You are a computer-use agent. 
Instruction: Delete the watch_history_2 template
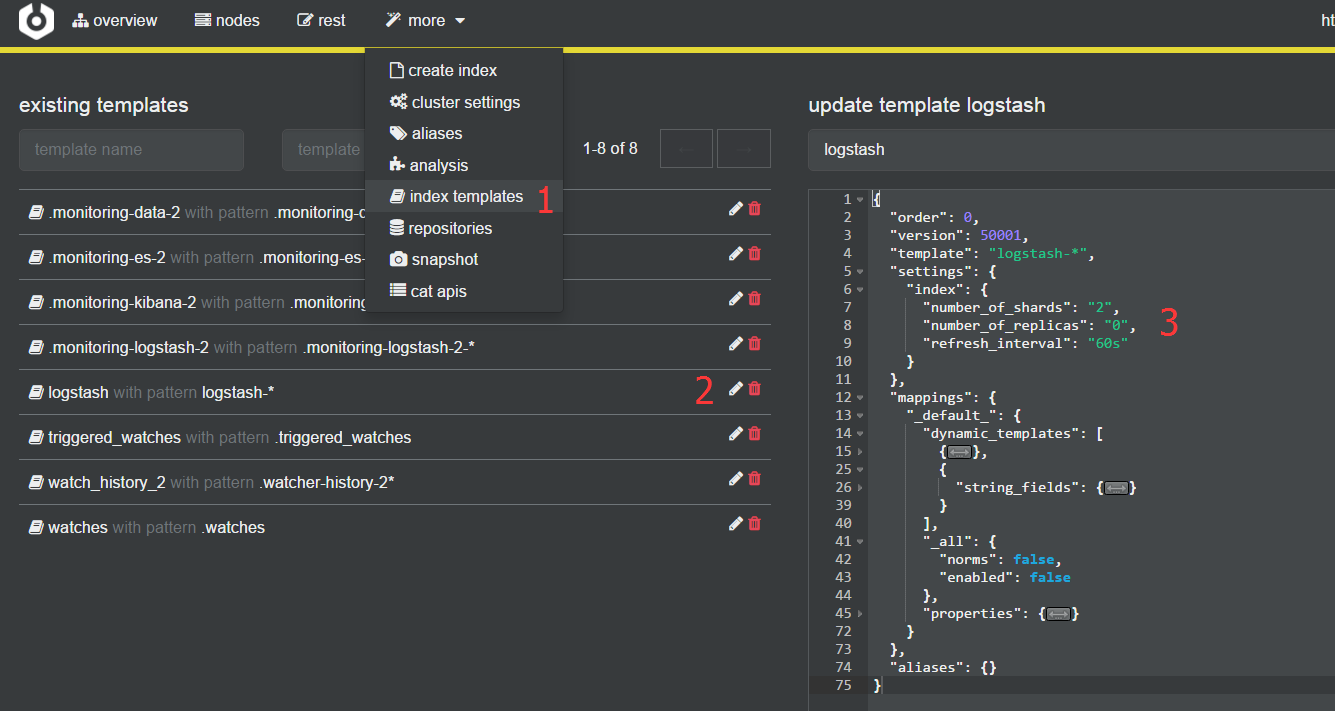coord(755,478)
